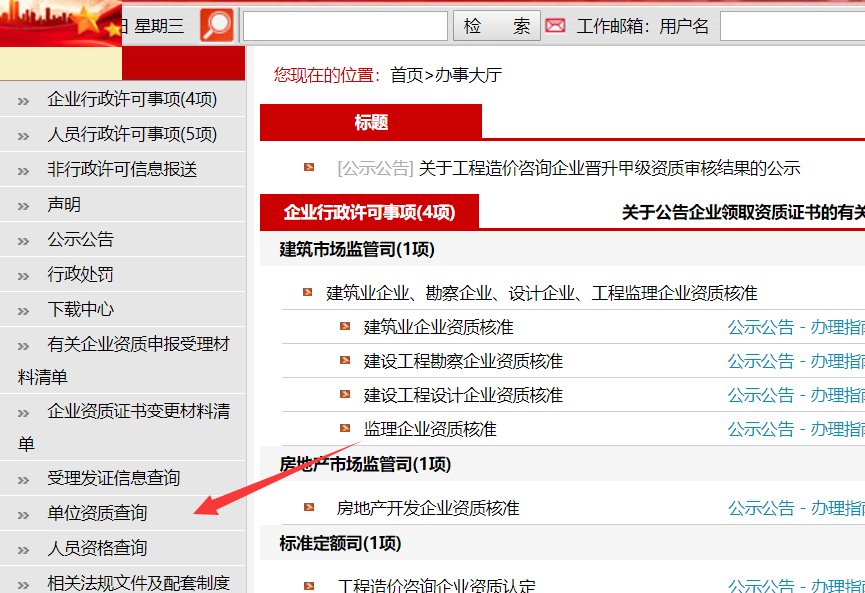This screenshot has height=593, width=865.
Task: Click the red document icon before 工程造价咨询企业资质认定
Action: (306, 585)
